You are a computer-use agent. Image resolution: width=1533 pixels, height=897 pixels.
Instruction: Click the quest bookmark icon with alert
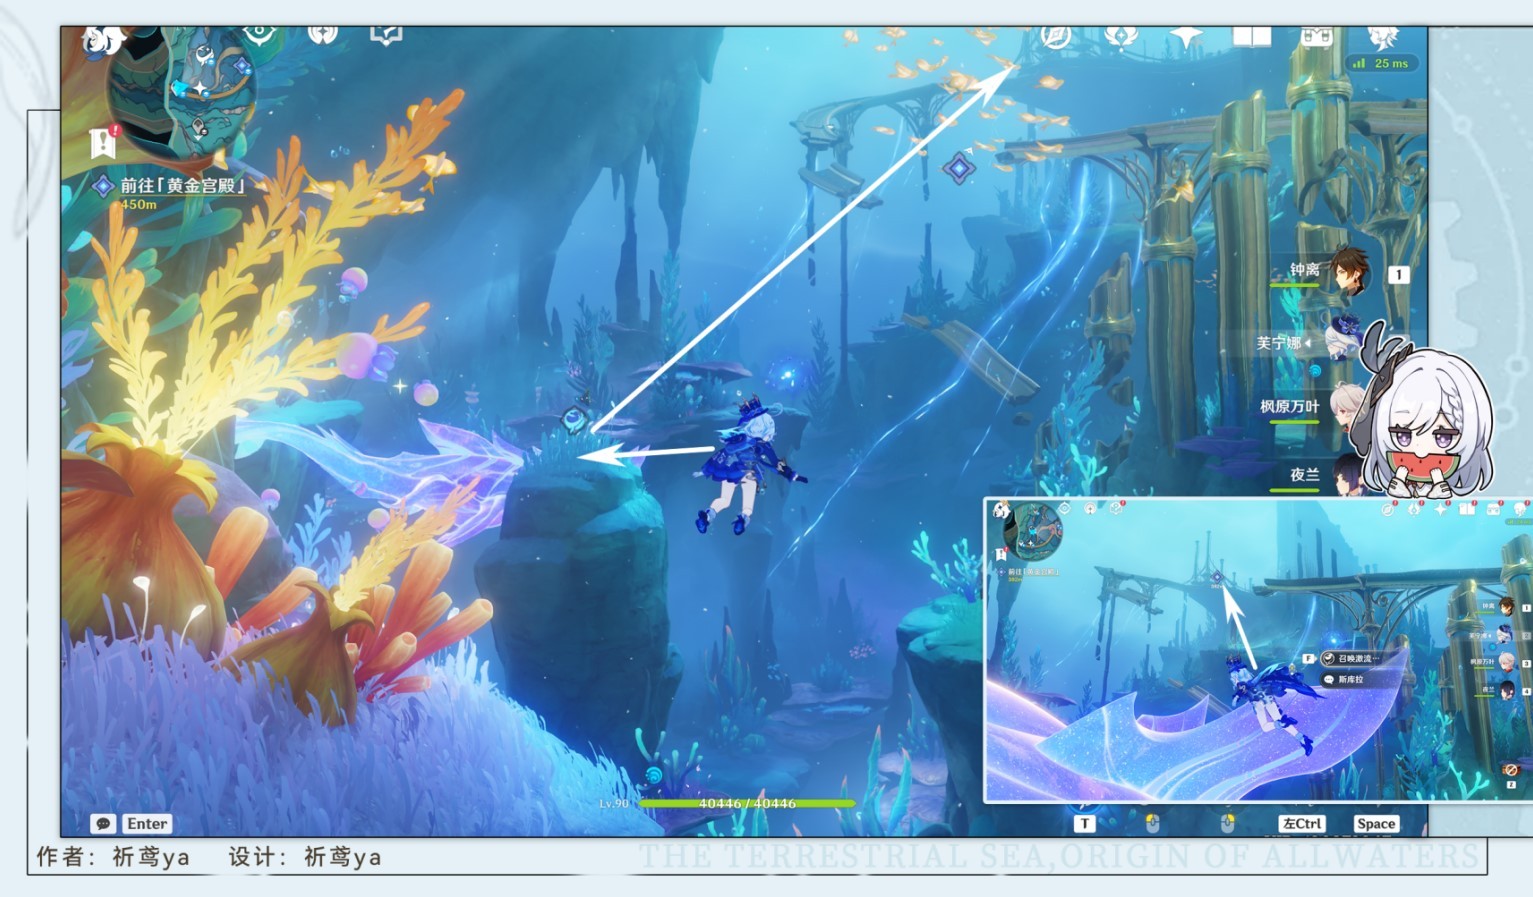(103, 143)
